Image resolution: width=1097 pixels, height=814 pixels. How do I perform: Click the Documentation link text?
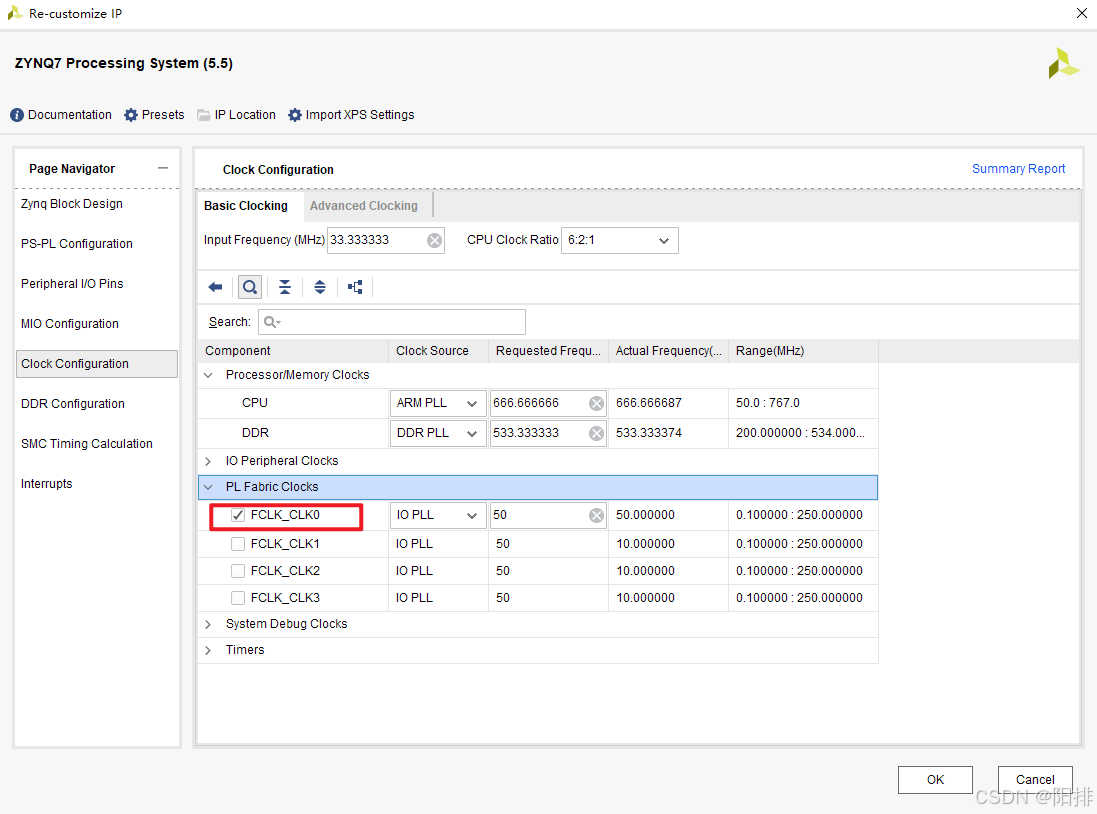click(69, 115)
